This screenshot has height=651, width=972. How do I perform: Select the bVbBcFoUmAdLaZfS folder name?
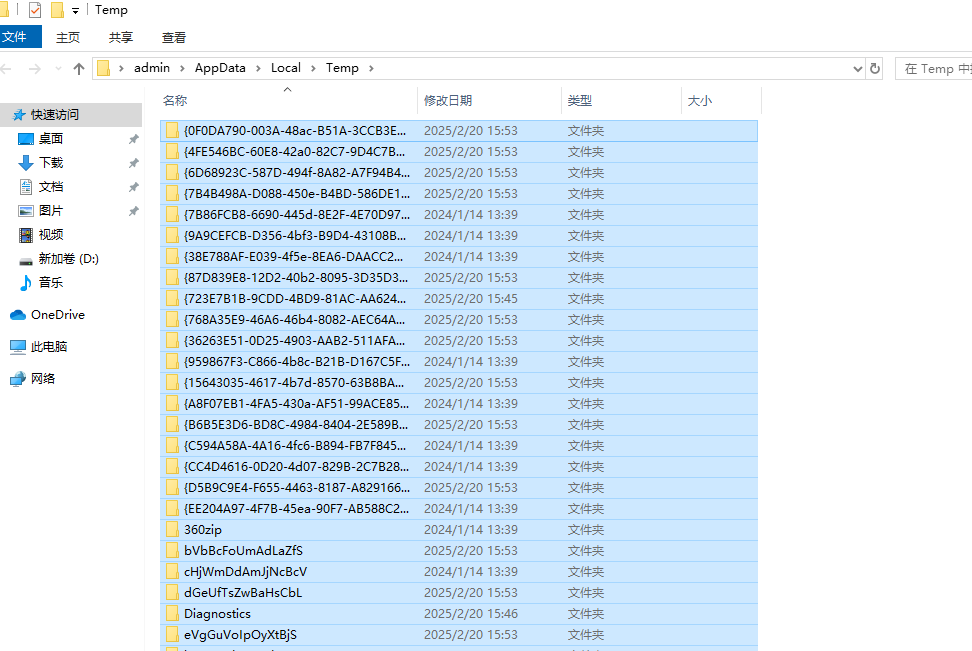point(244,551)
